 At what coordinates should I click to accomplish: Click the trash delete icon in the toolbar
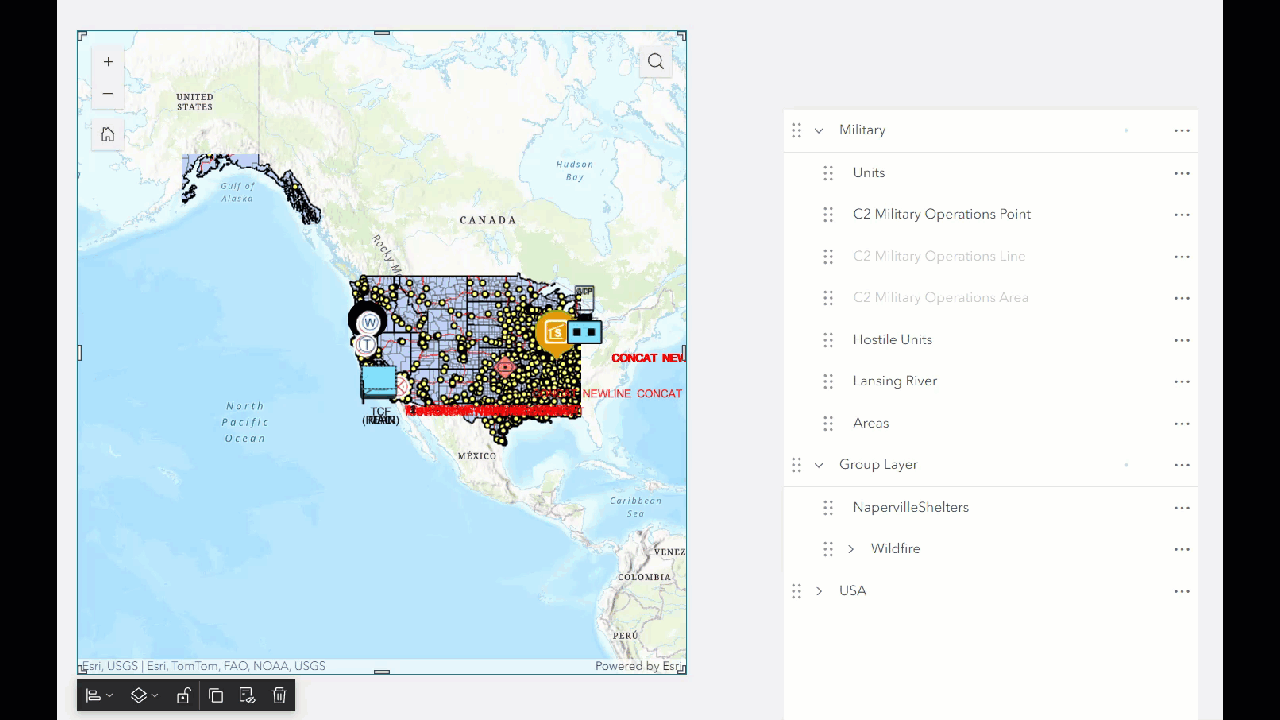click(x=279, y=695)
